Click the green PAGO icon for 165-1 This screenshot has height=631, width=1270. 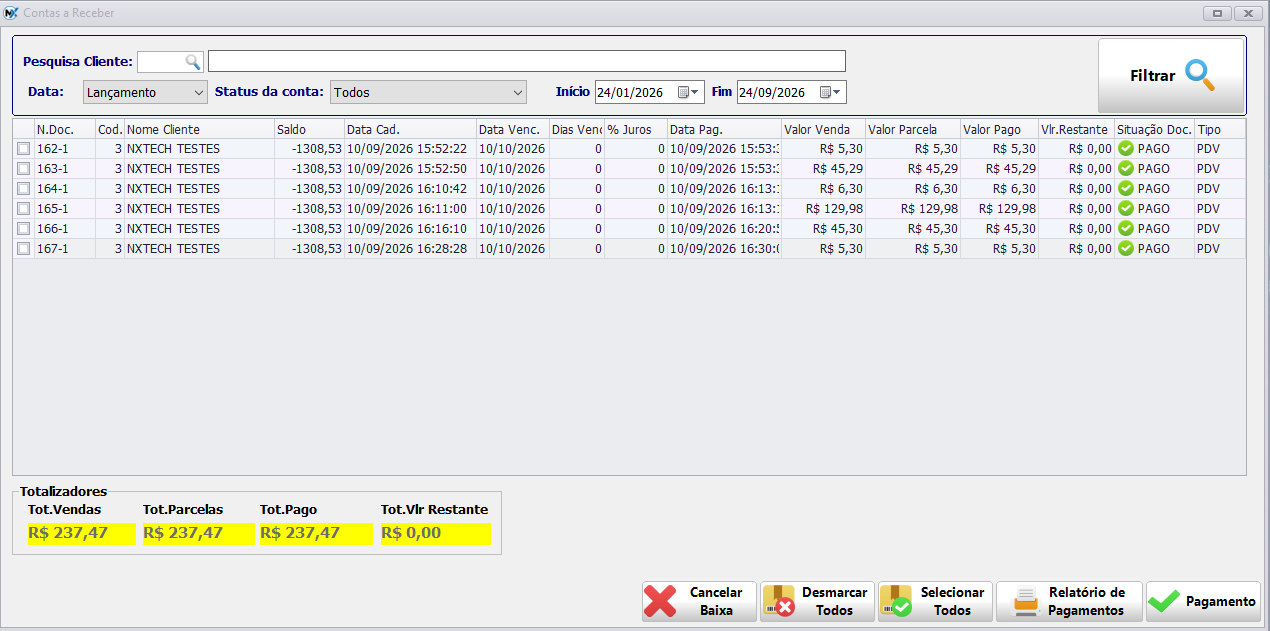coord(1126,208)
